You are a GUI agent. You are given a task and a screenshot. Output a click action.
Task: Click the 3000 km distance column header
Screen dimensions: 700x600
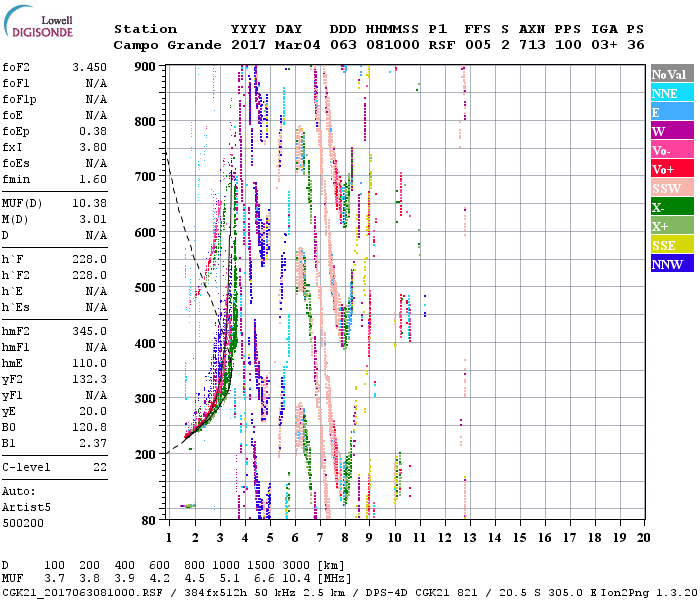[296, 565]
